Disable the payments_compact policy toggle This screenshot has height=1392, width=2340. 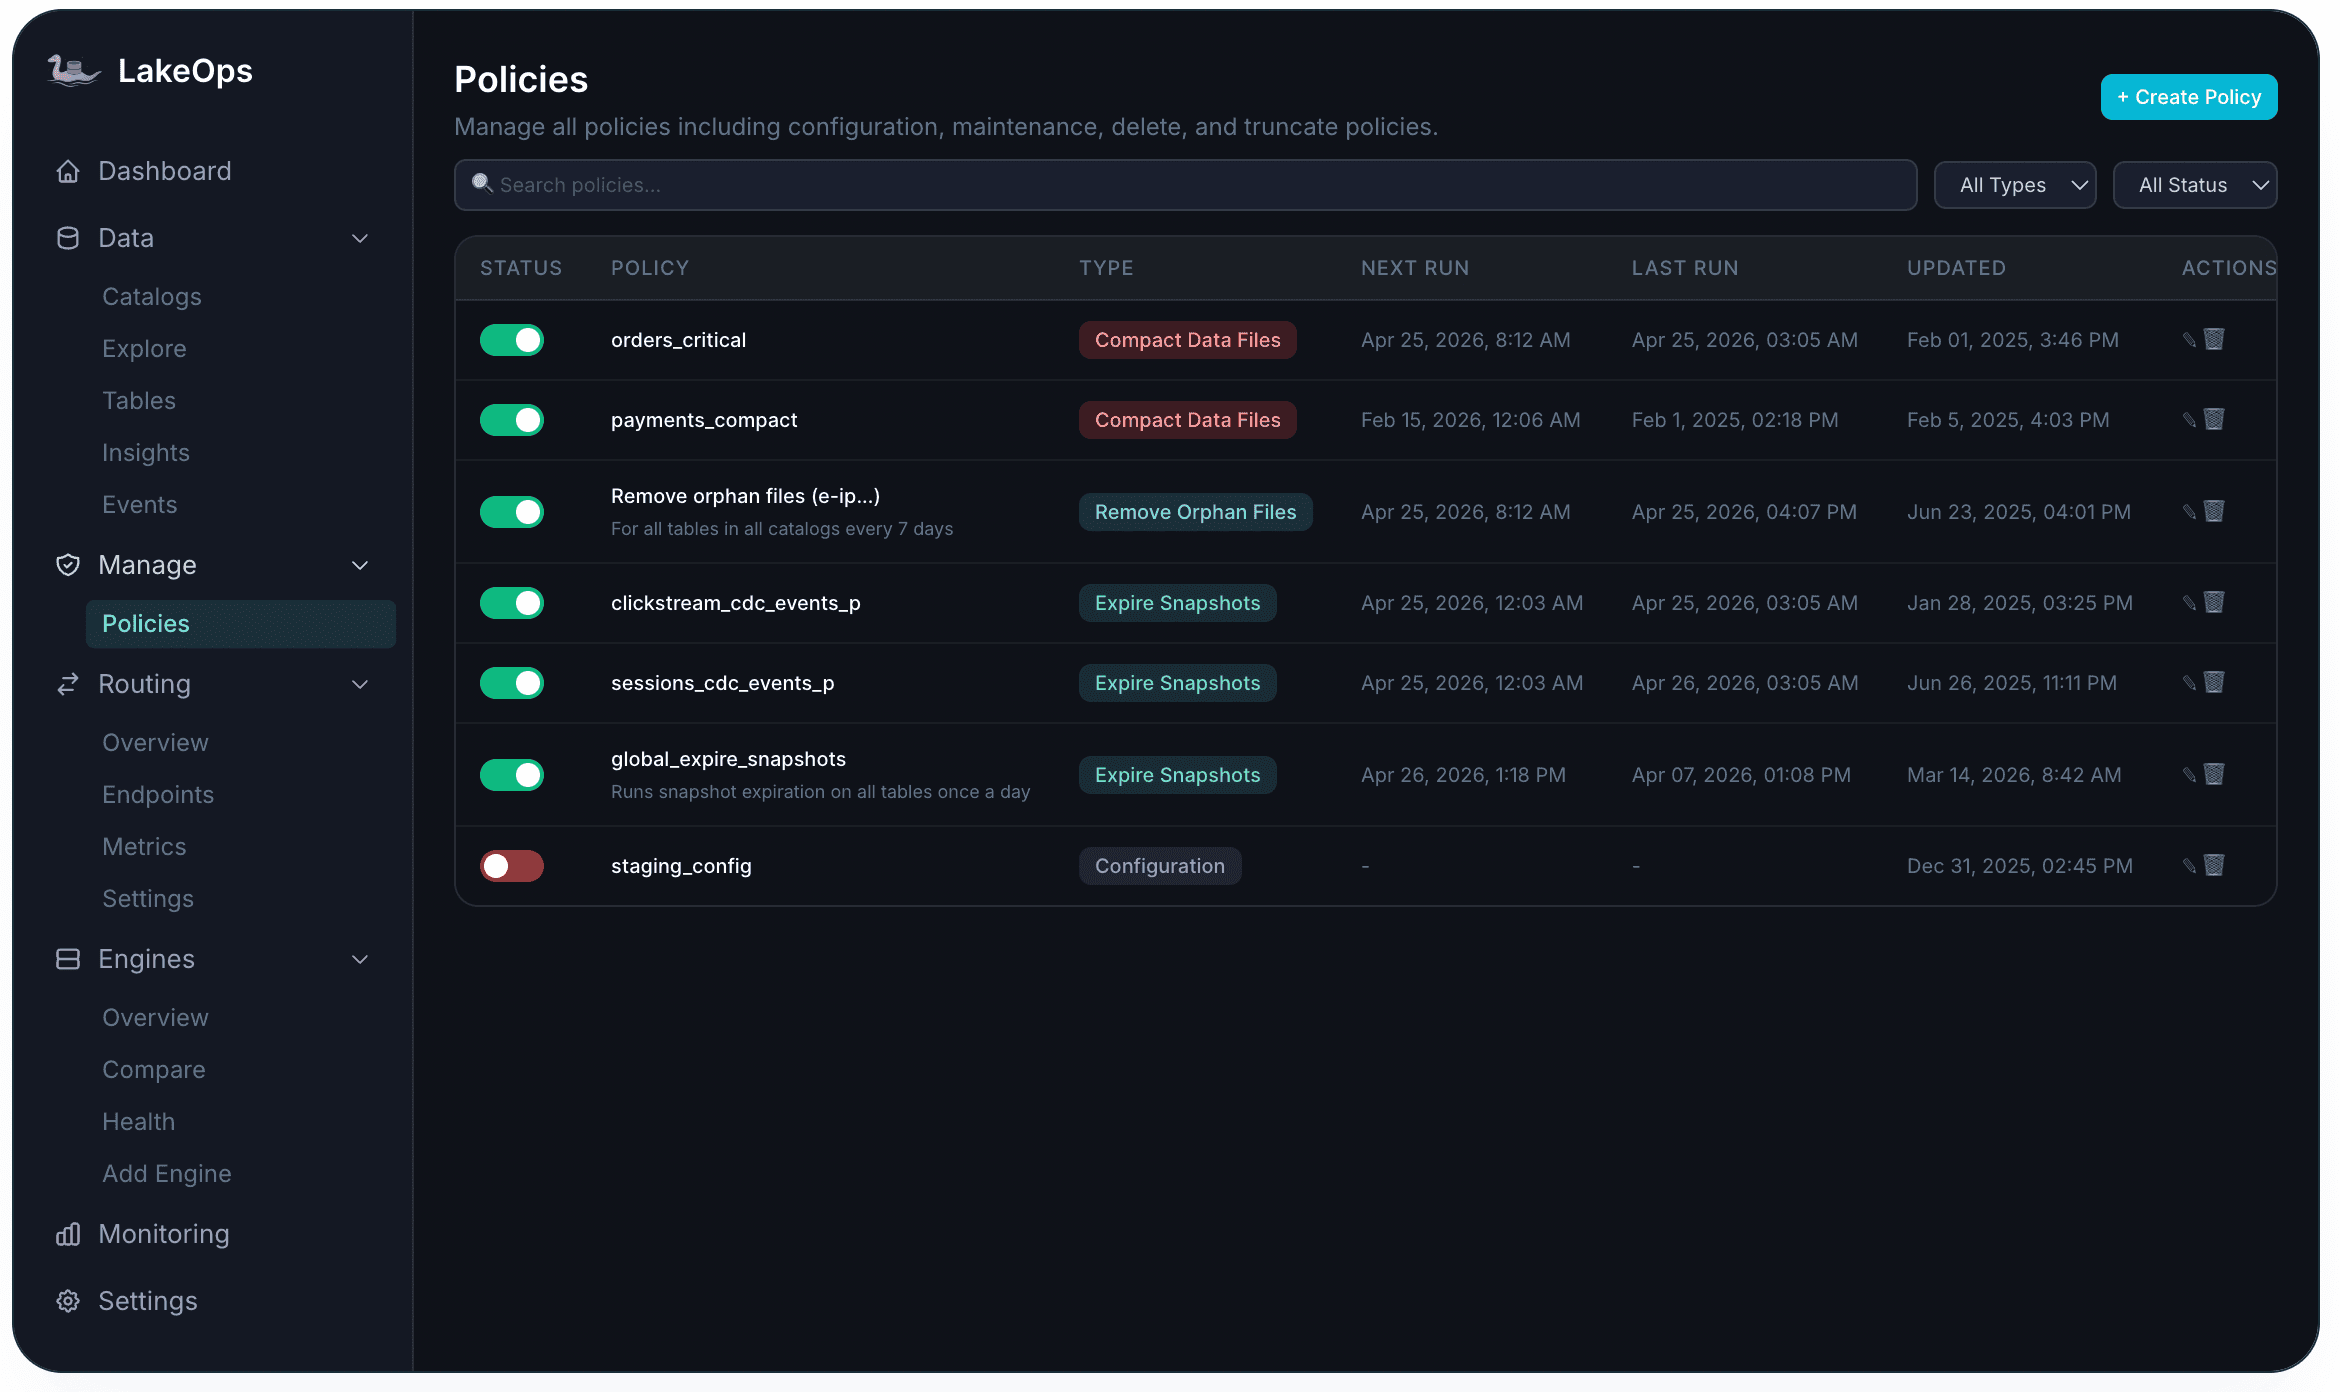[512, 420]
